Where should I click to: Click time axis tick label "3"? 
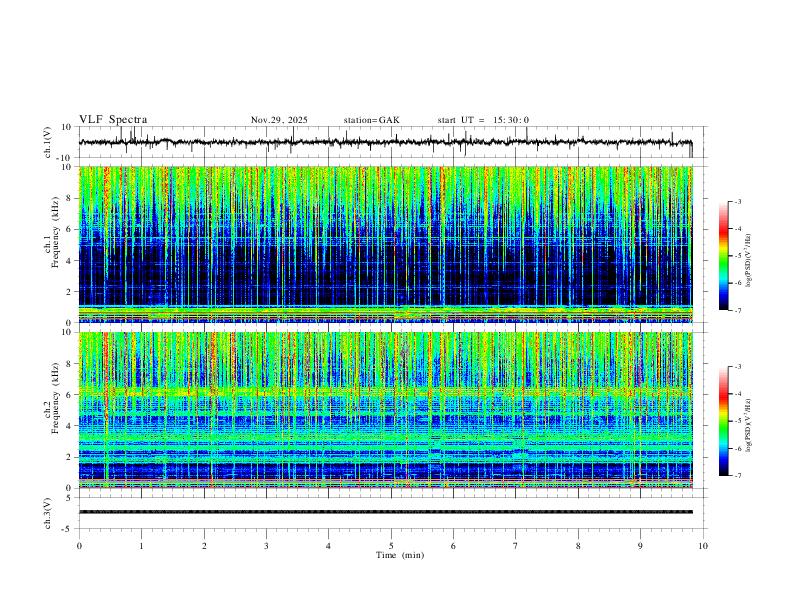[x=266, y=546]
